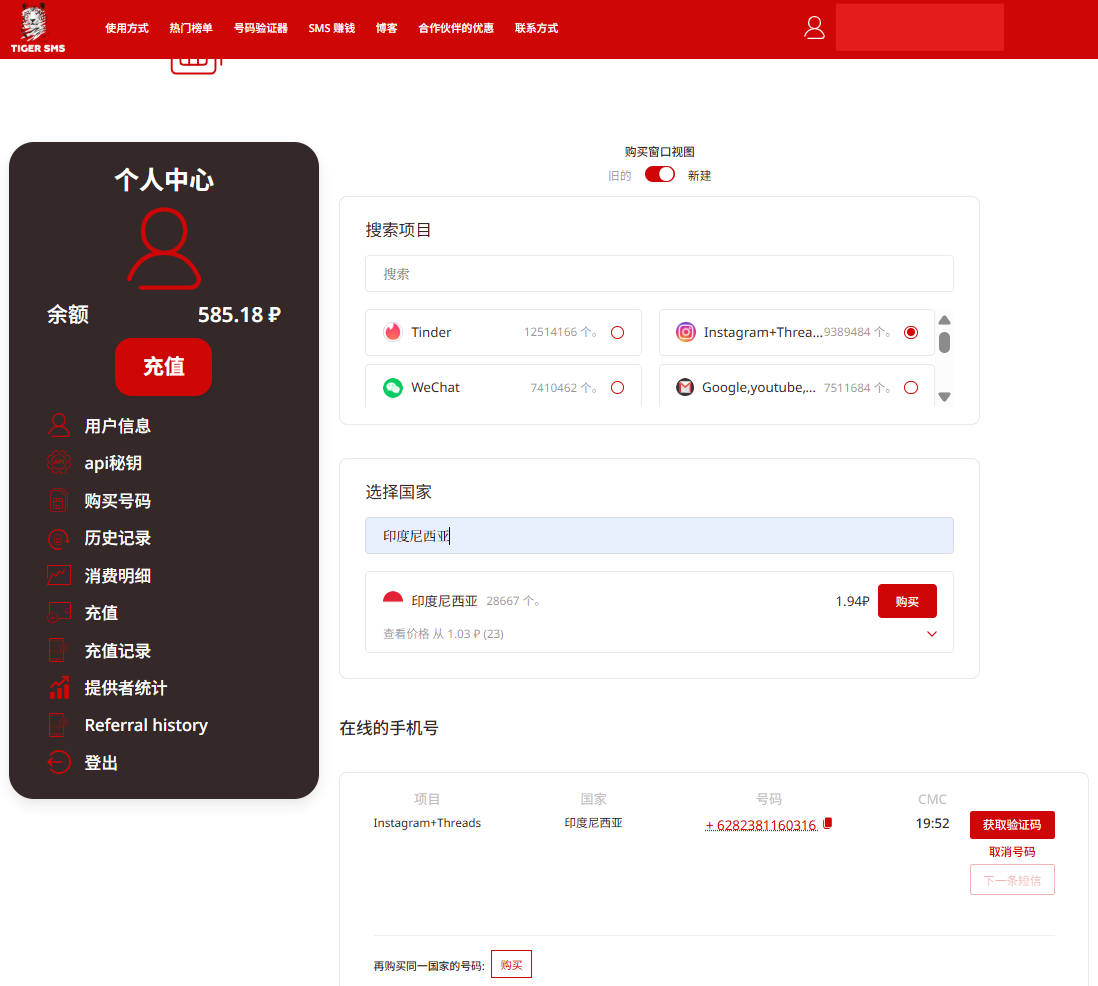Click the red block next to account icon
Screen dimensions: 1098x986
tap(919, 27)
